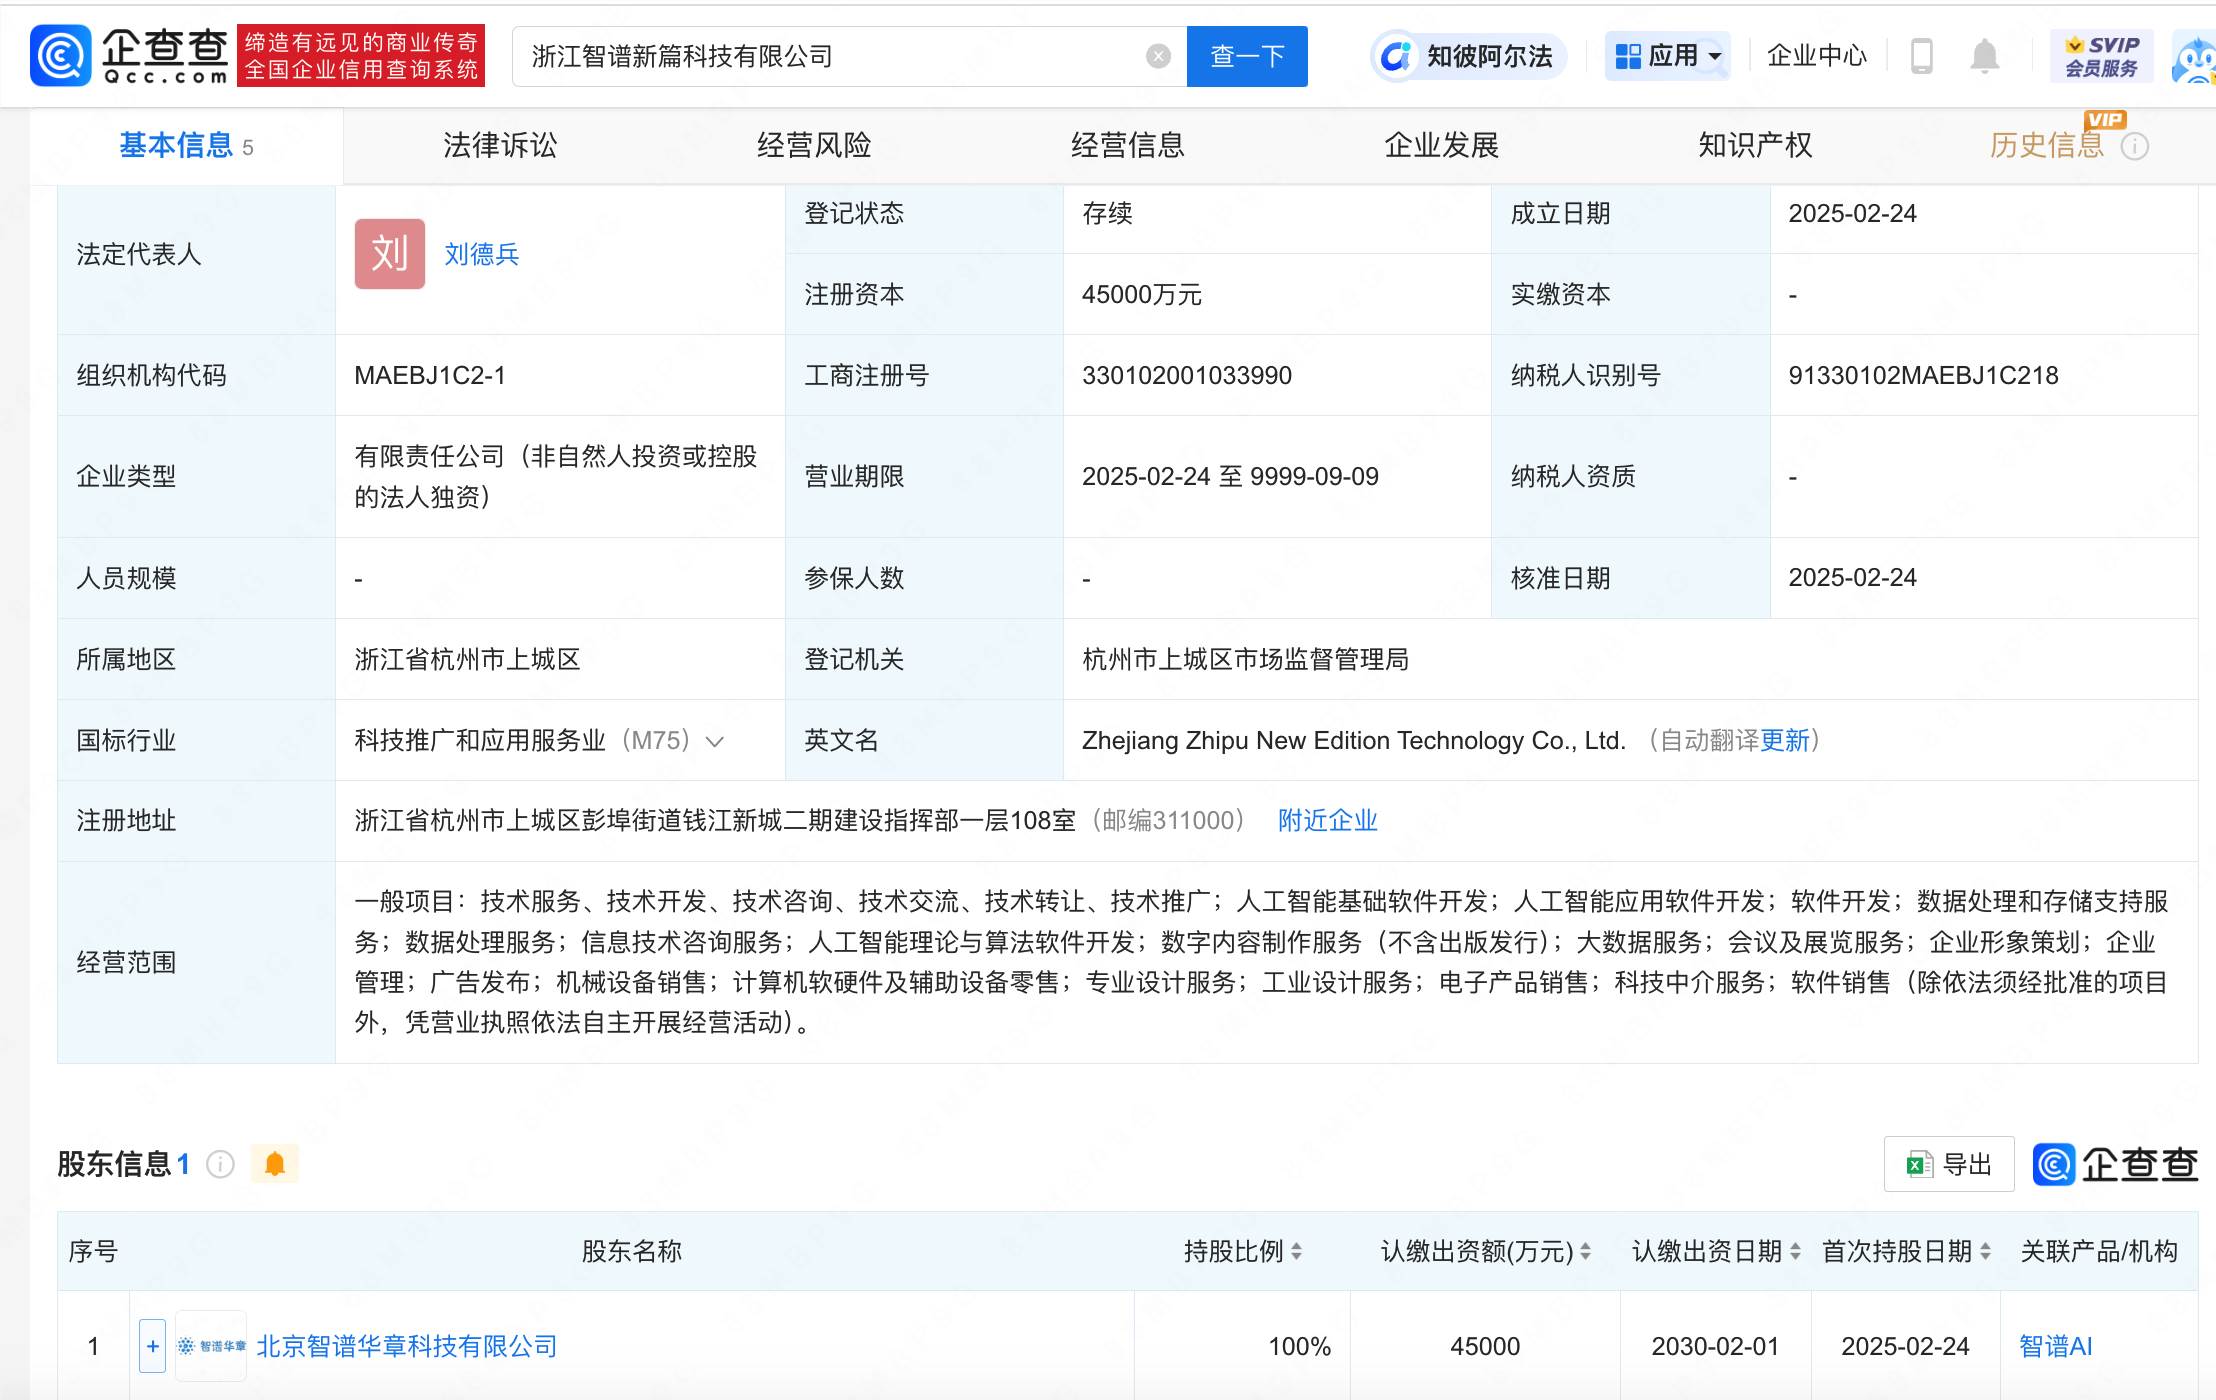Clear the search box using the x icon
Image resolution: width=2216 pixels, height=1400 pixels.
coord(1159,56)
